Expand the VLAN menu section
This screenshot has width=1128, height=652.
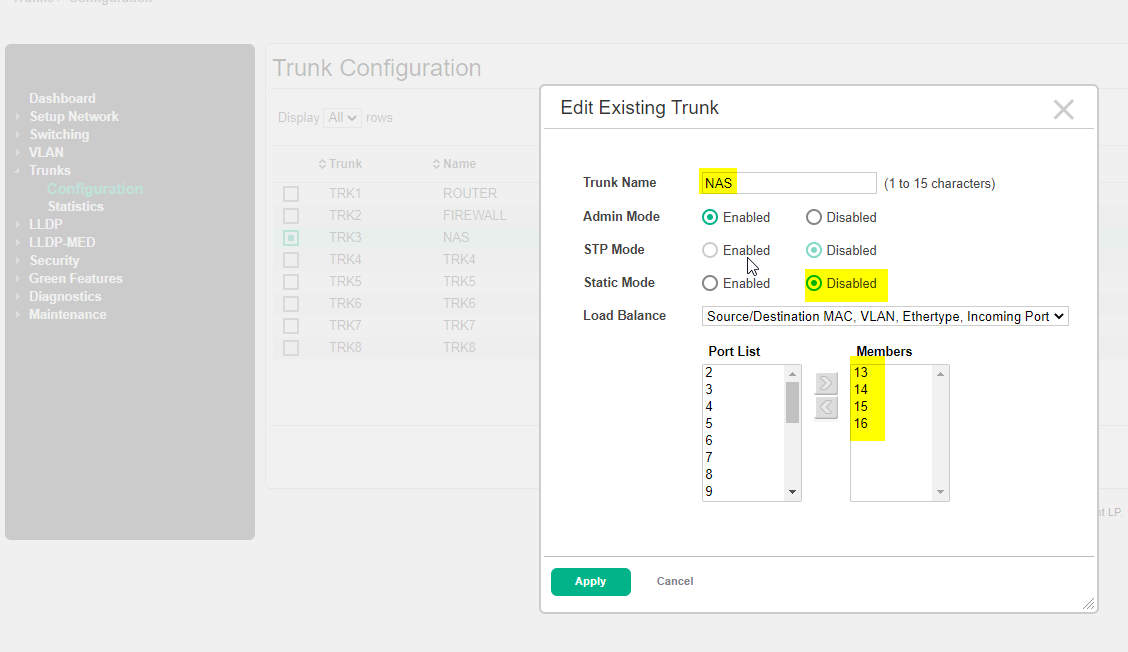46,152
